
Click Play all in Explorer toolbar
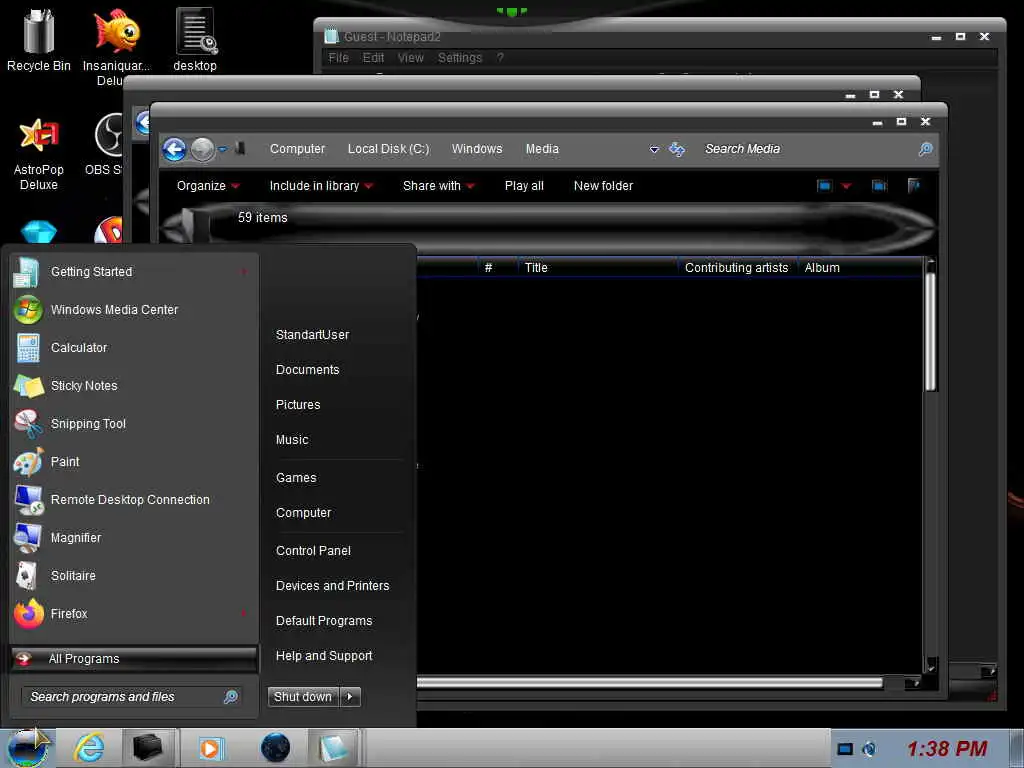(524, 186)
